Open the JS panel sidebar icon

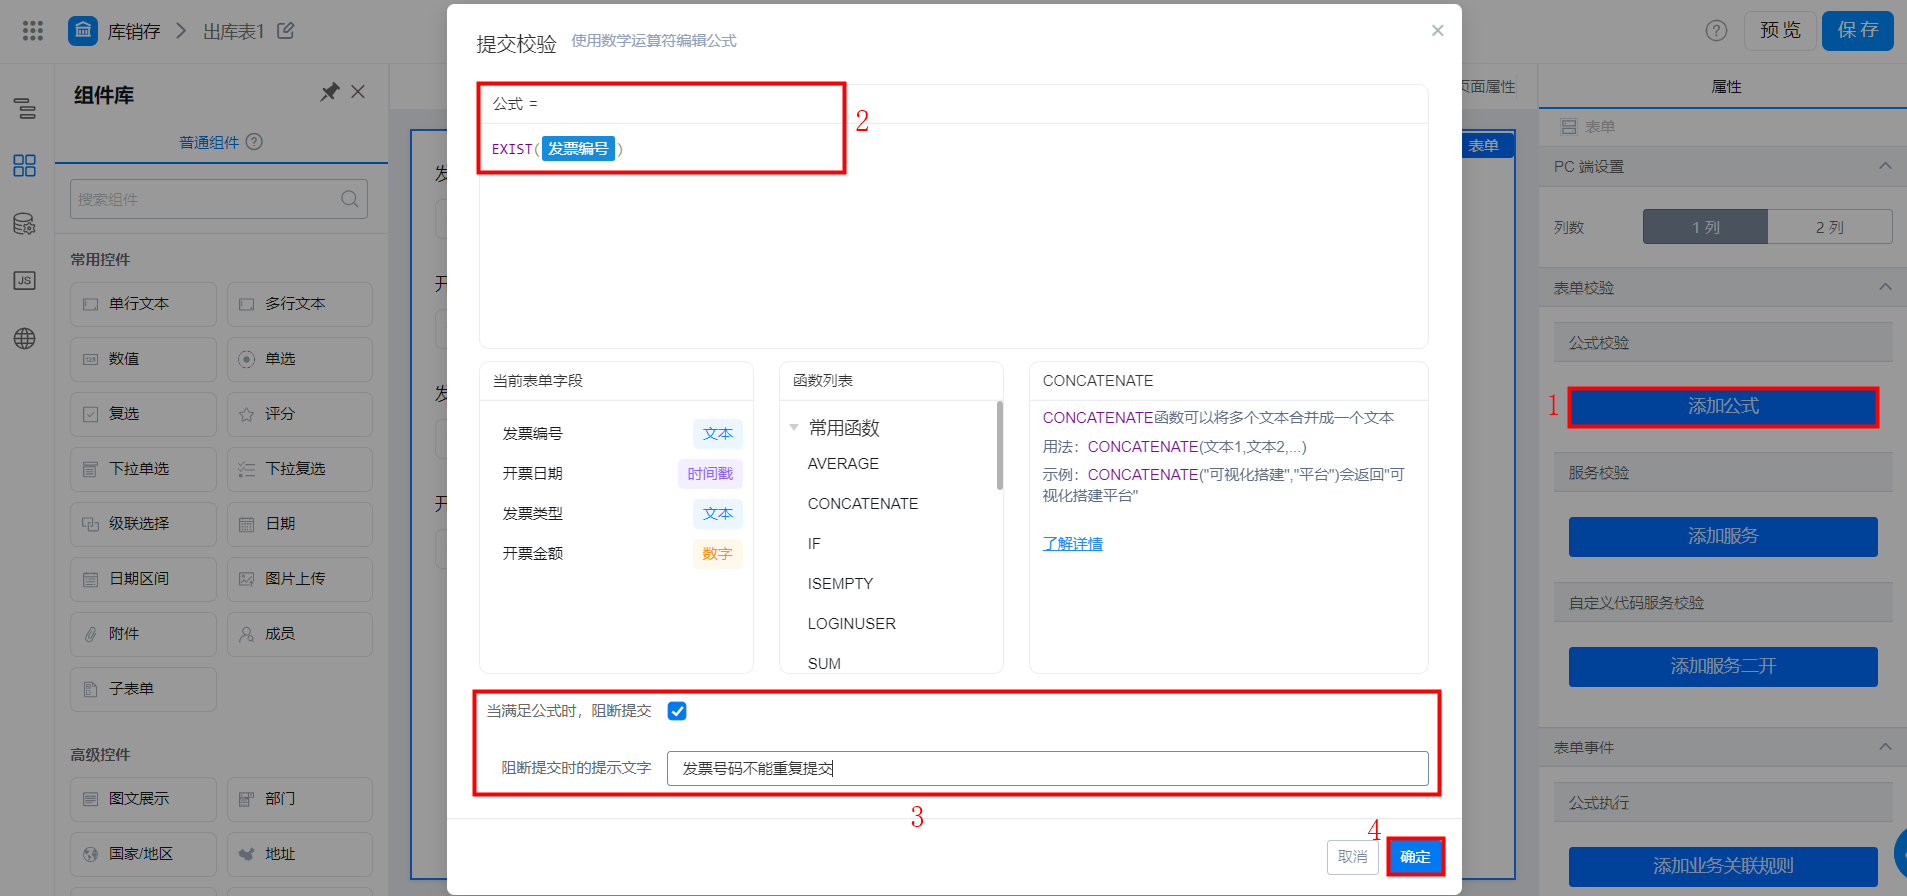click(x=25, y=281)
